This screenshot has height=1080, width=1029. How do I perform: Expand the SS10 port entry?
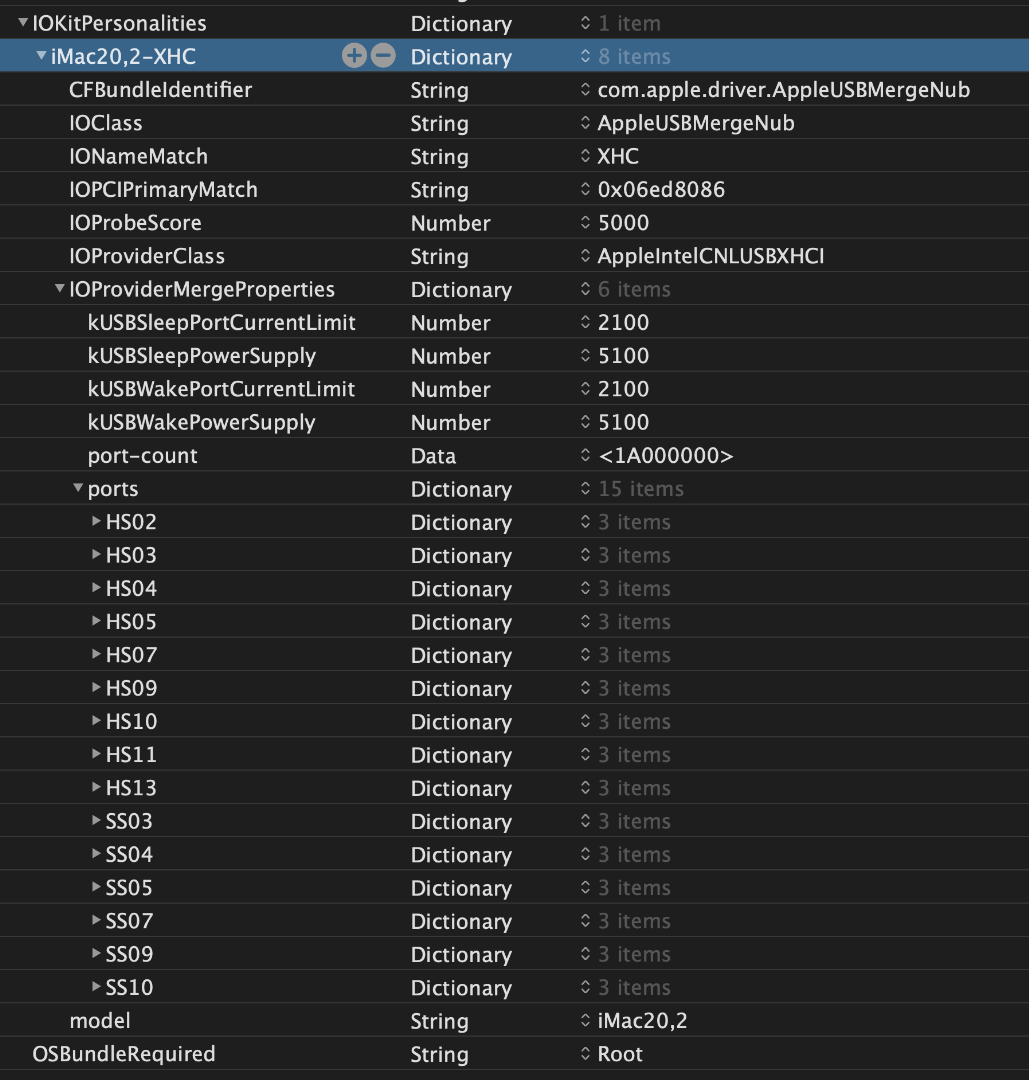pyautogui.click(x=96, y=986)
